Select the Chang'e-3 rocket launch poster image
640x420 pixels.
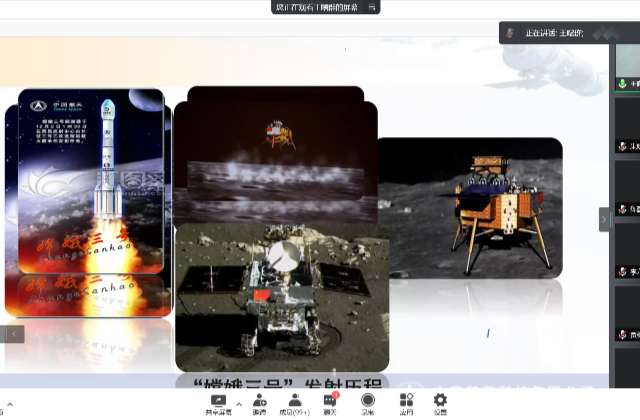click(x=90, y=180)
